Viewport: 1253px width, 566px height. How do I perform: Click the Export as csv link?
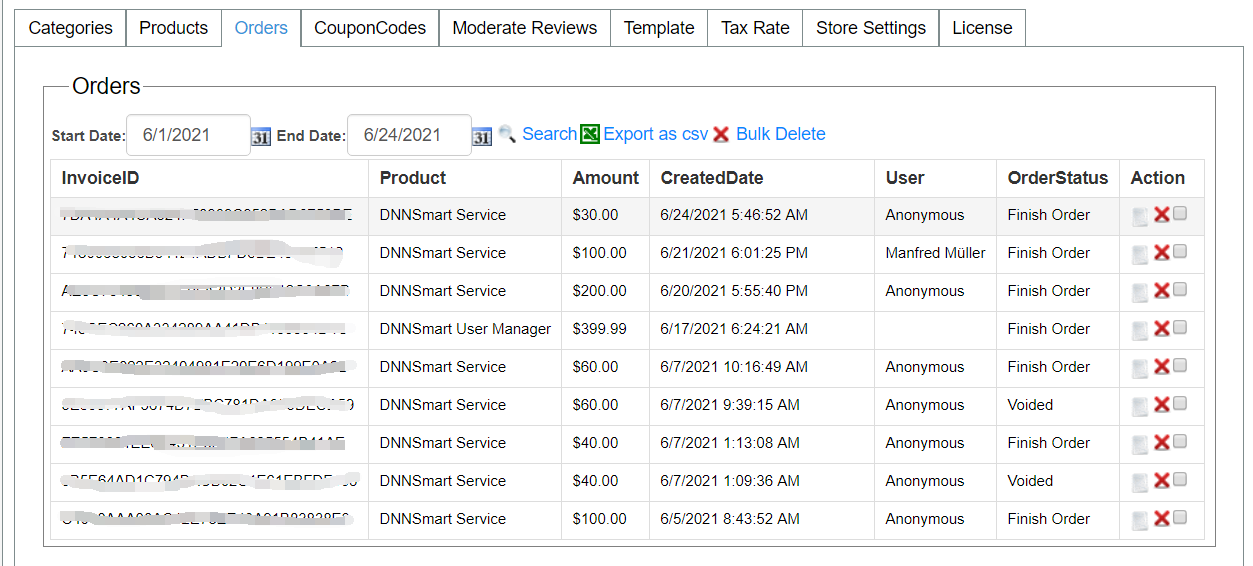click(655, 134)
